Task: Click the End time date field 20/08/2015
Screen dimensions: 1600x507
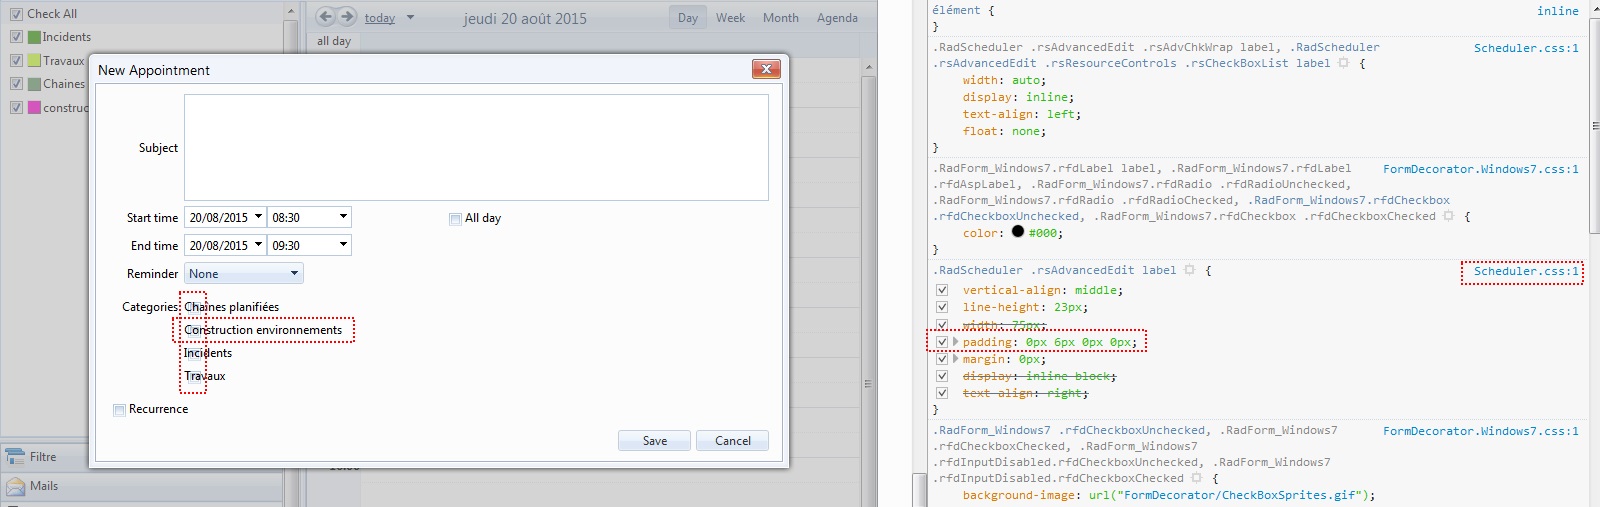Action: click(x=218, y=245)
